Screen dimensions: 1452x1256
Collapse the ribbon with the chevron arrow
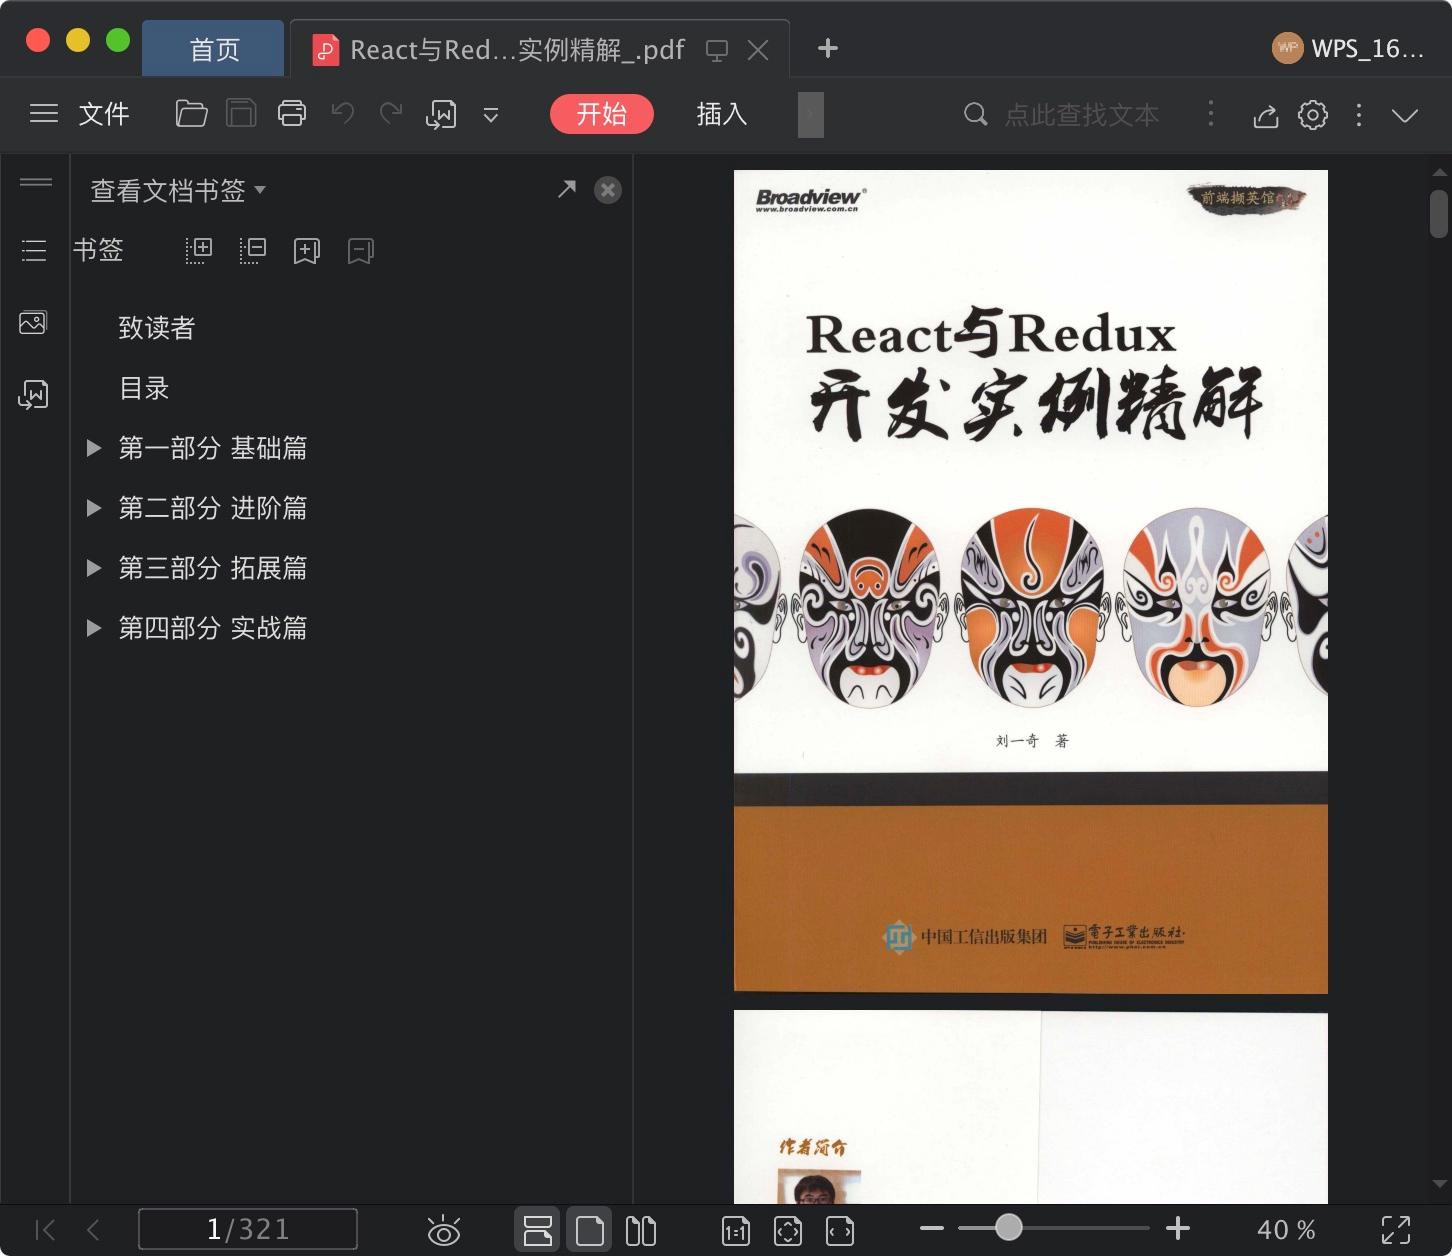click(x=1405, y=115)
